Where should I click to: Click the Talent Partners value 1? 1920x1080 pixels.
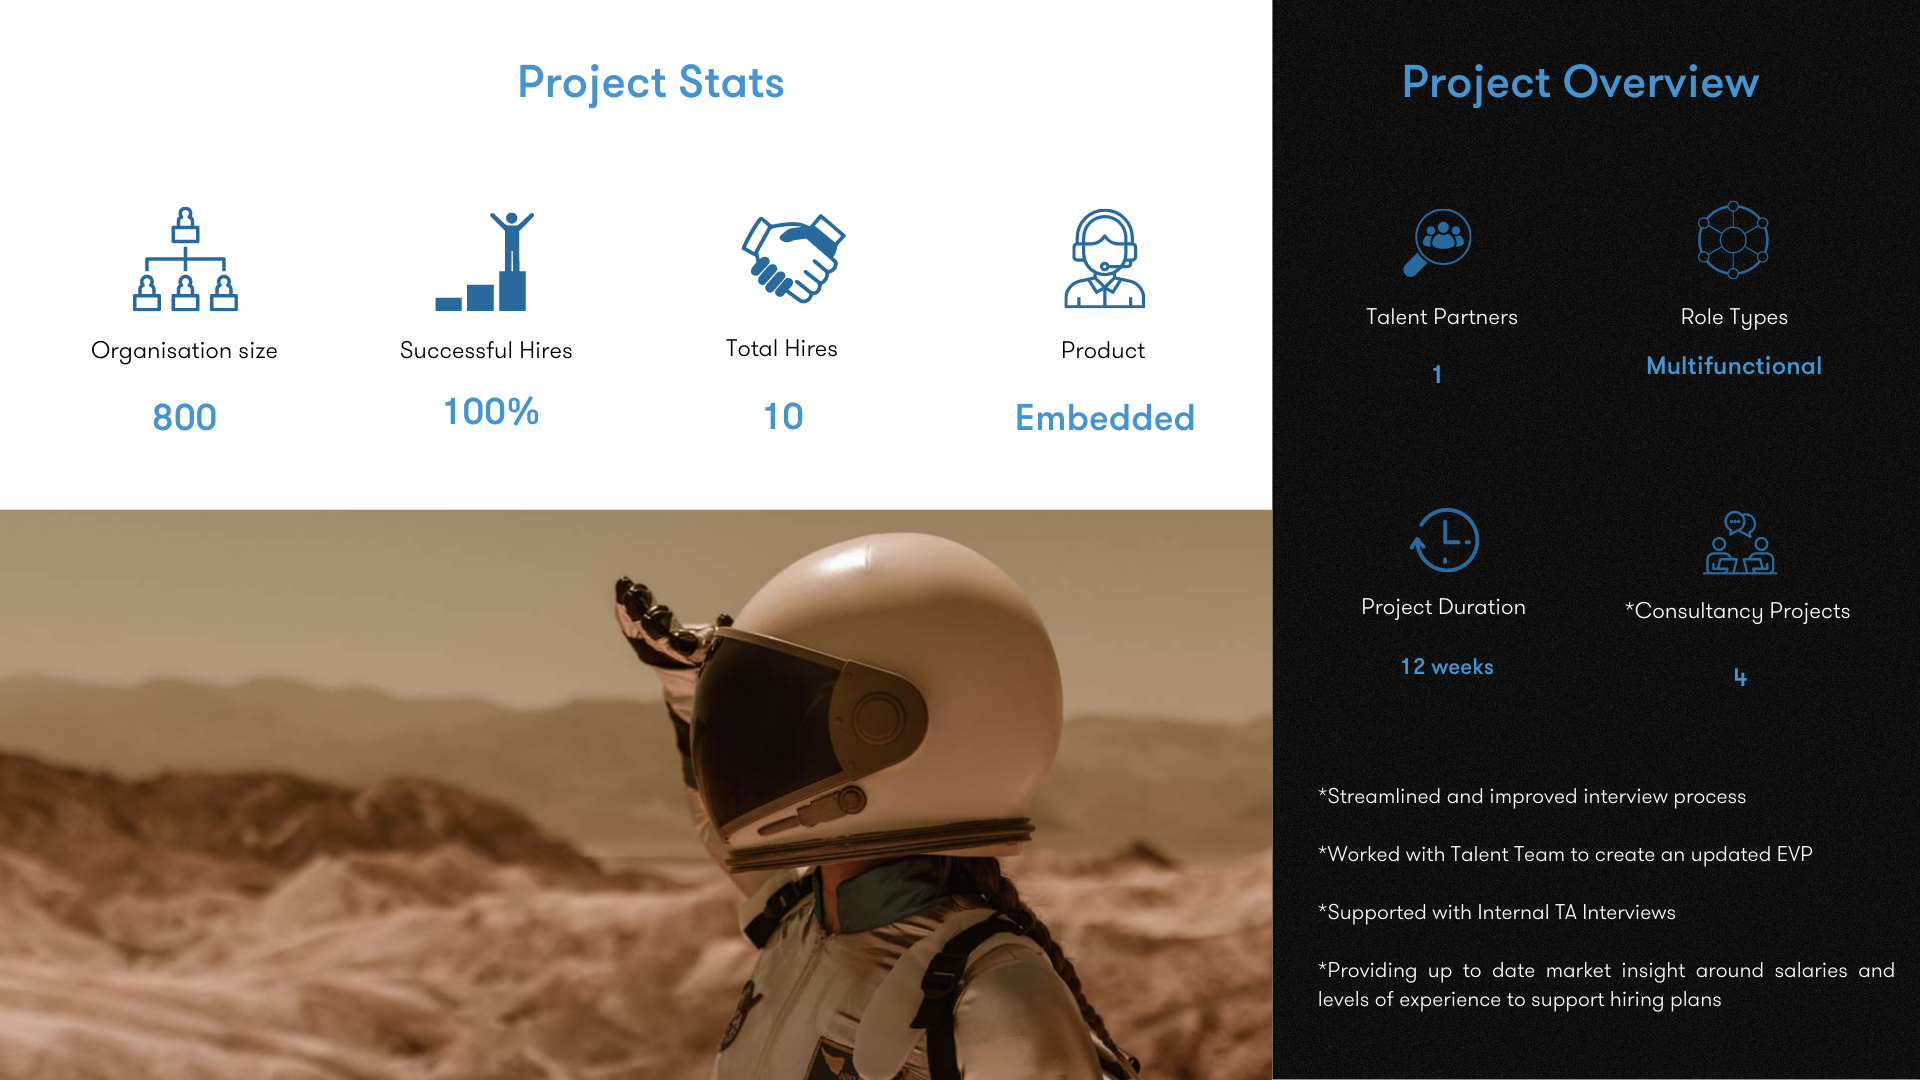[x=1437, y=374]
